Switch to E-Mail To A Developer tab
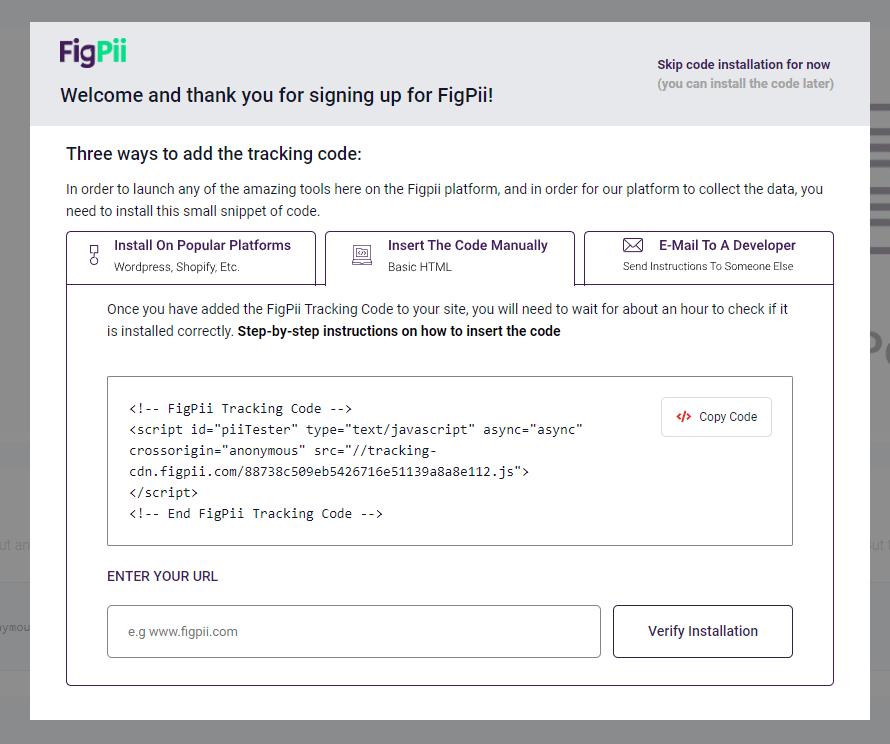This screenshot has width=890, height=744. click(708, 258)
